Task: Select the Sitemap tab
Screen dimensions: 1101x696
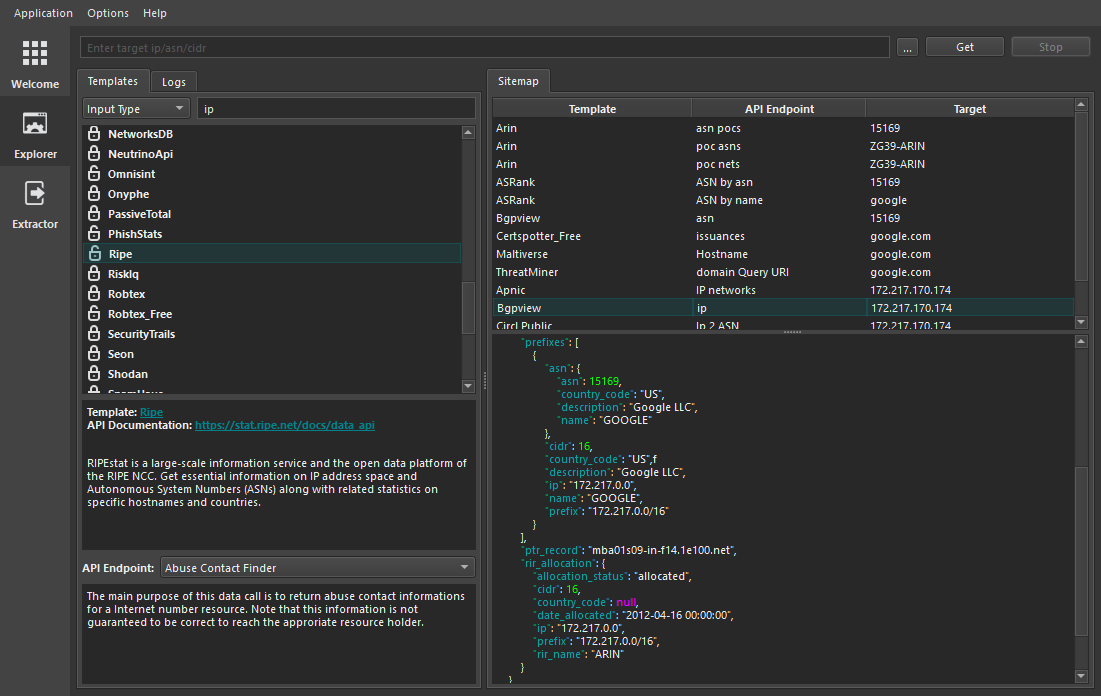Action: (518, 81)
